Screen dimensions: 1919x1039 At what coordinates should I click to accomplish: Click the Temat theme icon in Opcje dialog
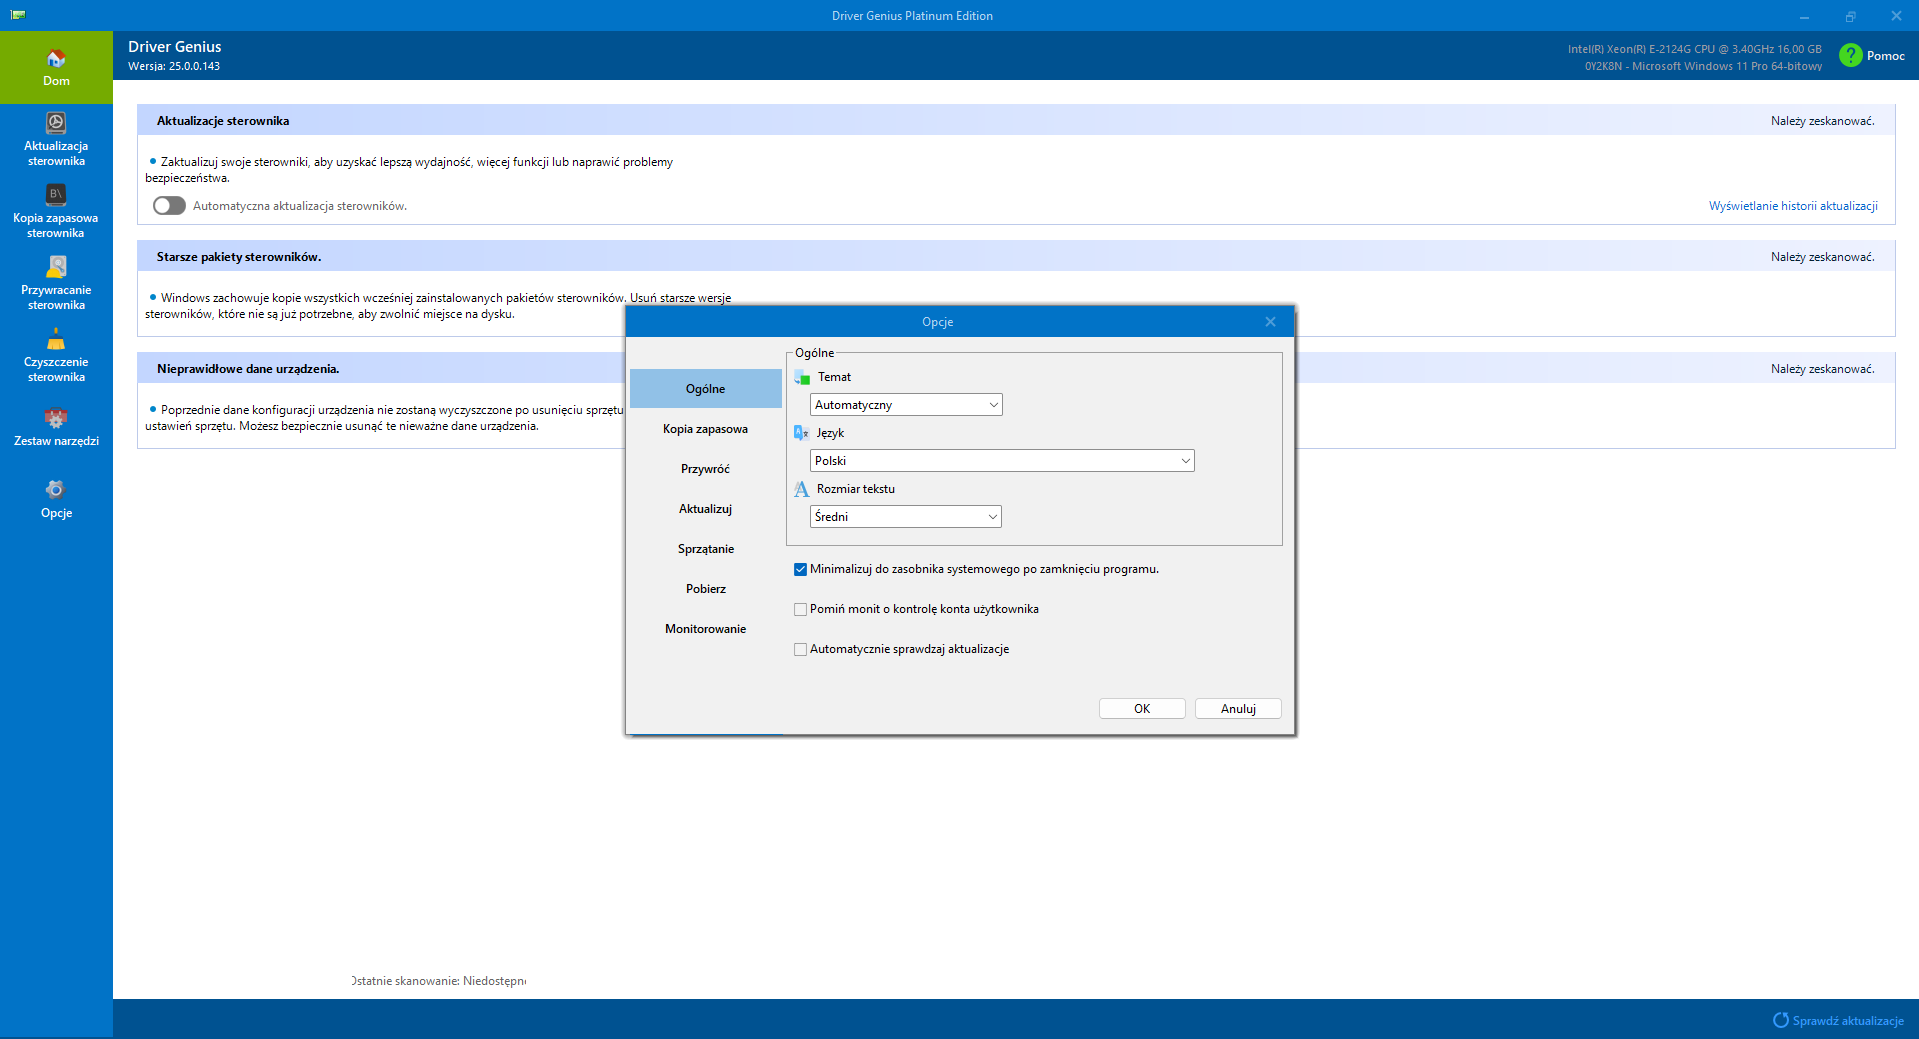pos(802,377)
